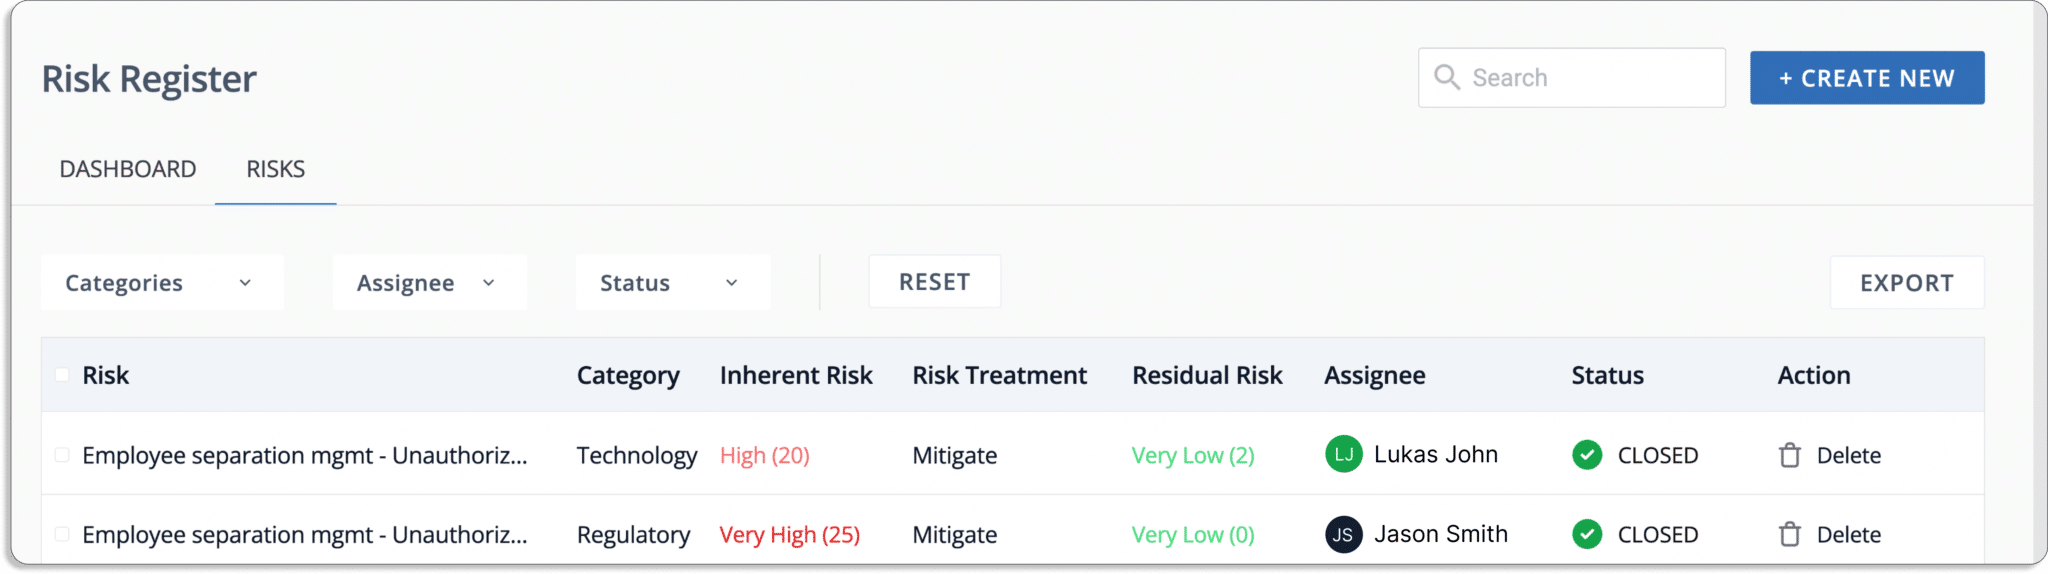Image resolution: width=2048 pixels, height=574 pixels.
Task: Click the EXPORT button
Action: (x=1907, y=283)
